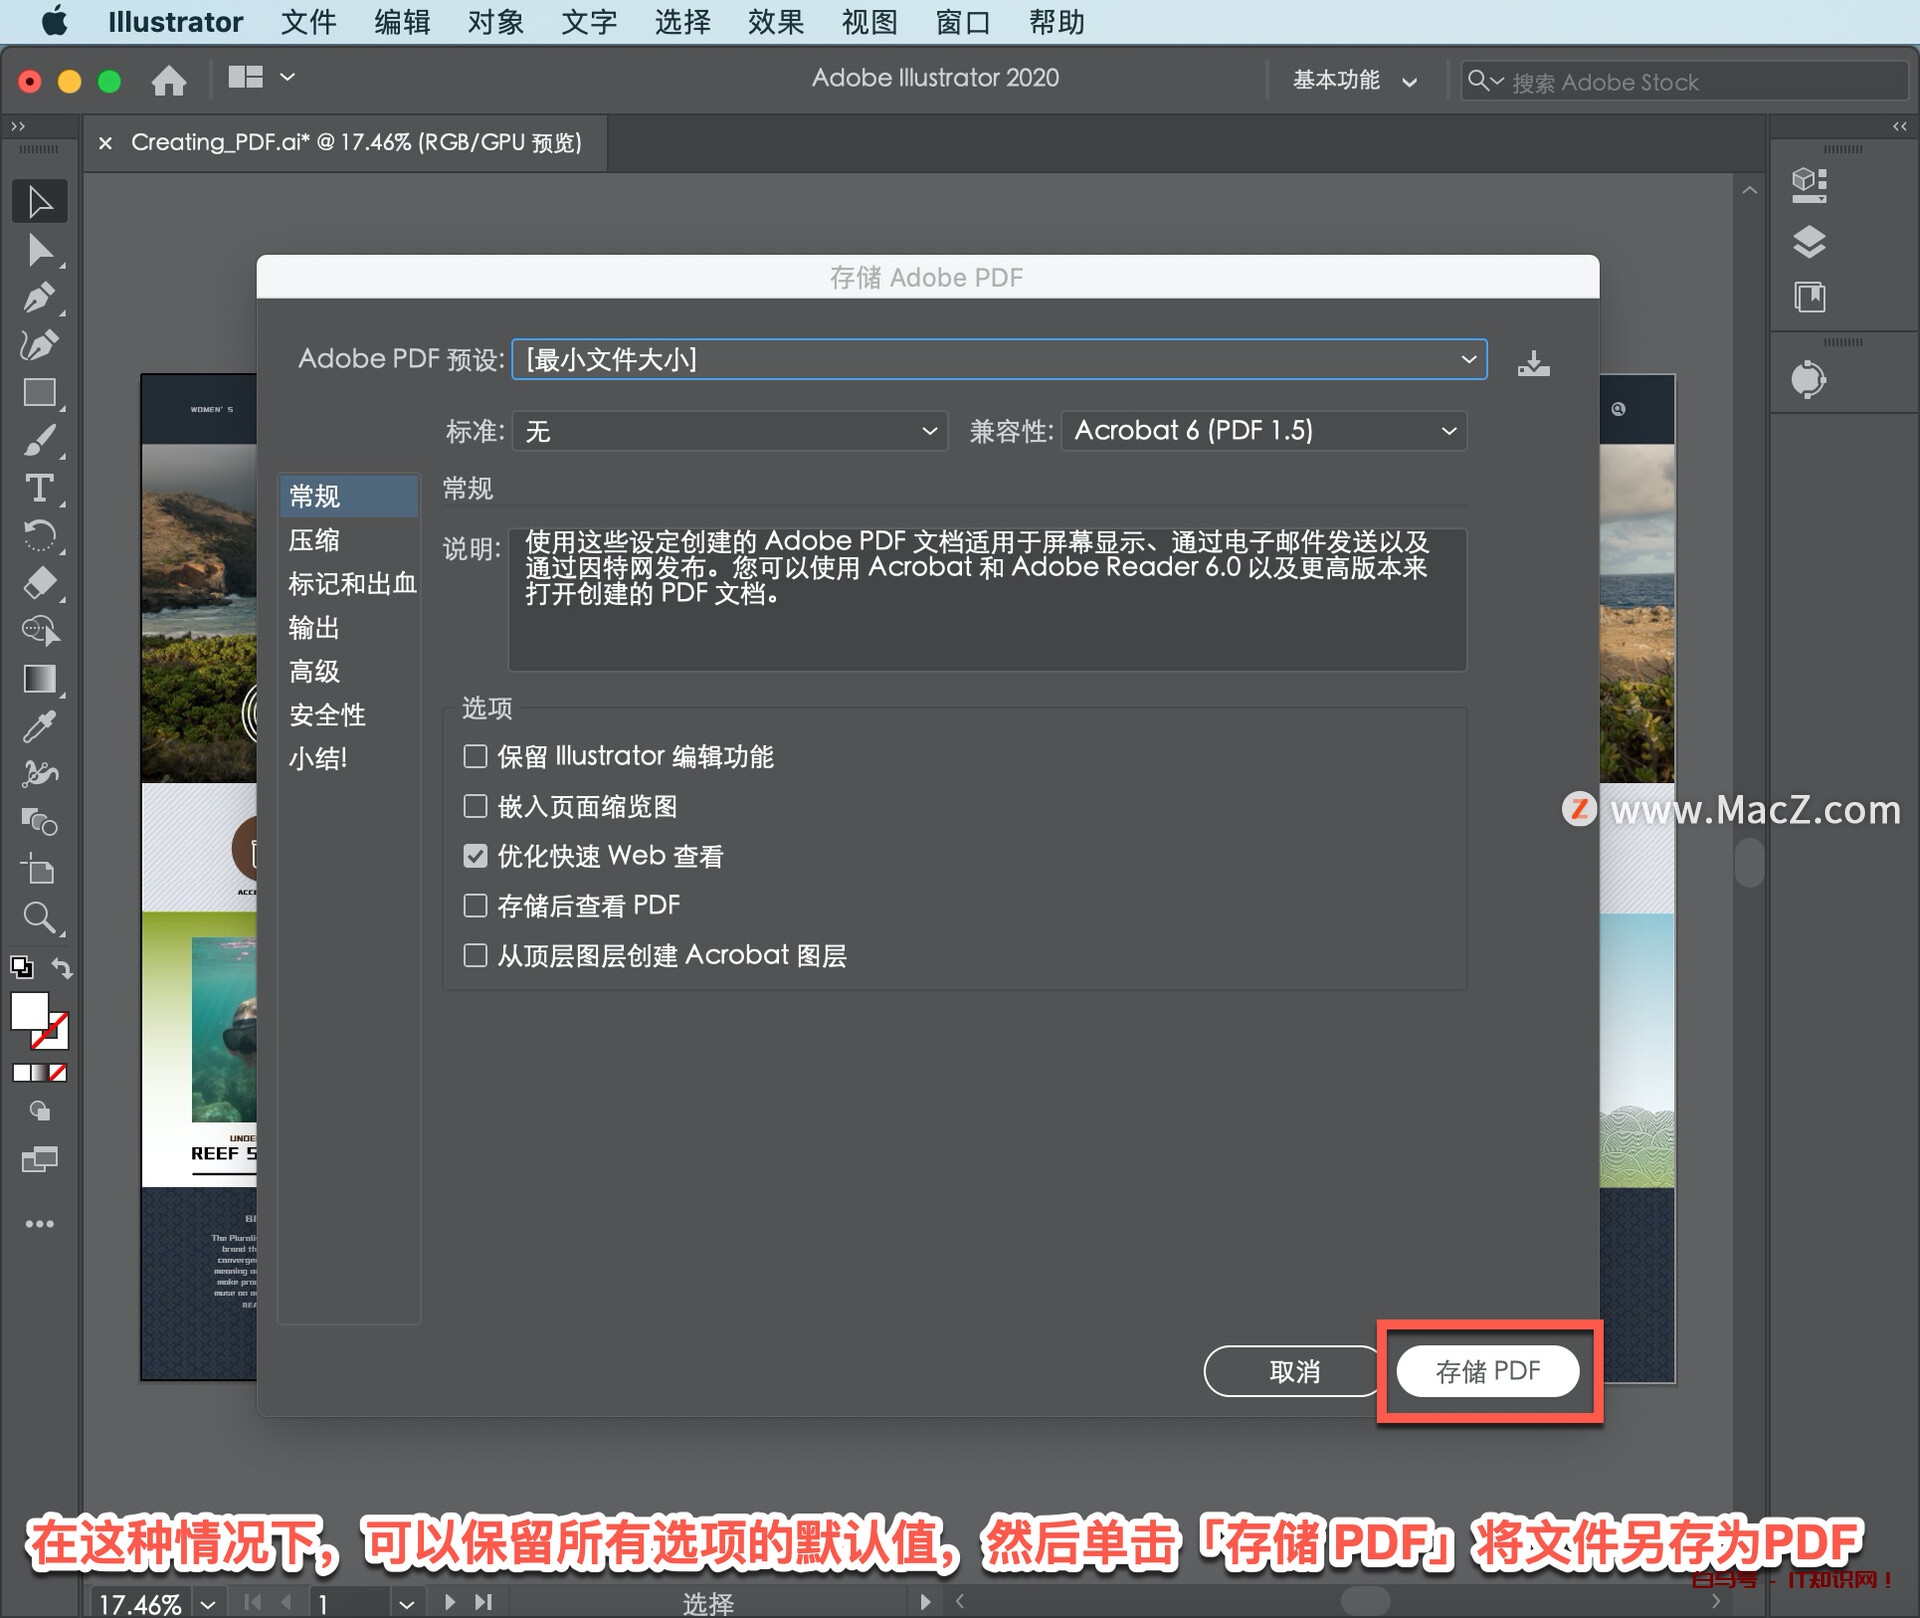Select the Rotate tool
This screenshot has height=1618, width=1920.
40,536
